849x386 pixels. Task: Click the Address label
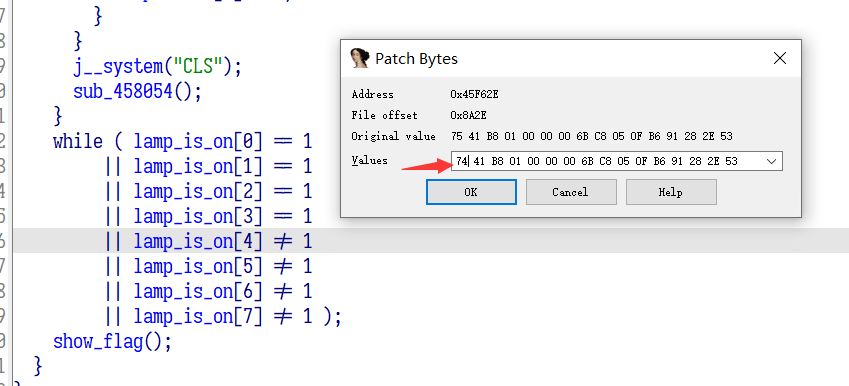tap(373, 94)
